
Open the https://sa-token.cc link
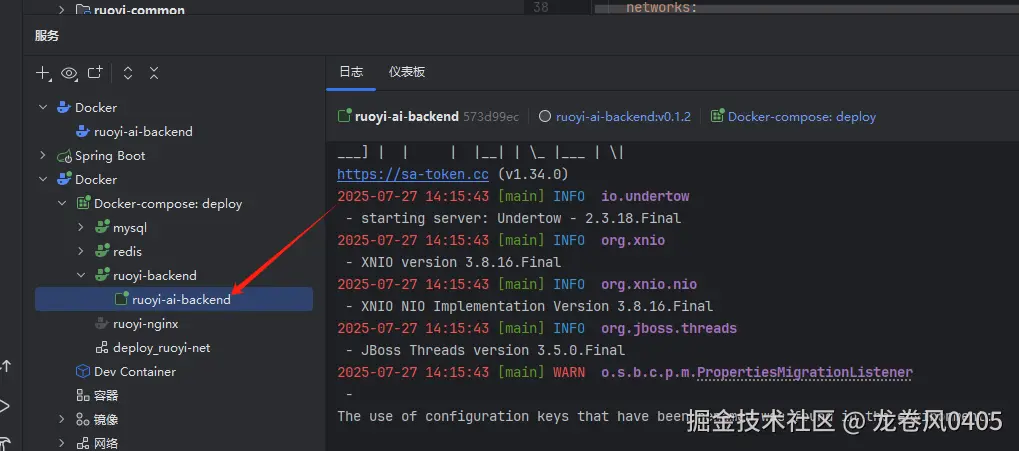tap(413, 174)
